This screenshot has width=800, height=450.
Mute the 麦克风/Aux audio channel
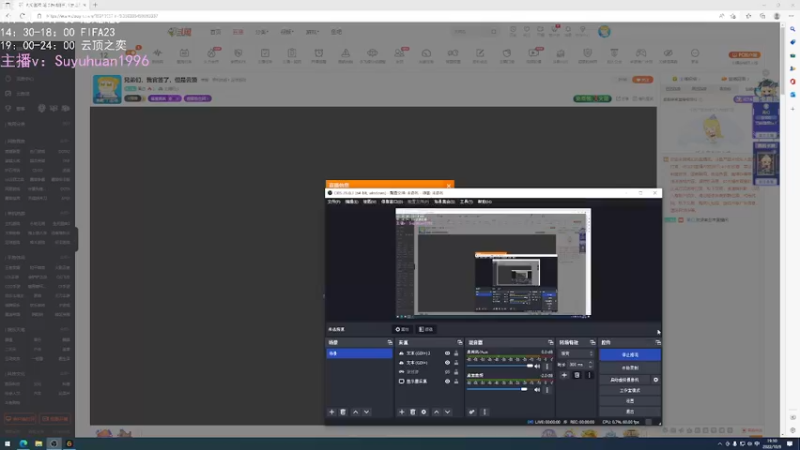click(x=537, y=366)
